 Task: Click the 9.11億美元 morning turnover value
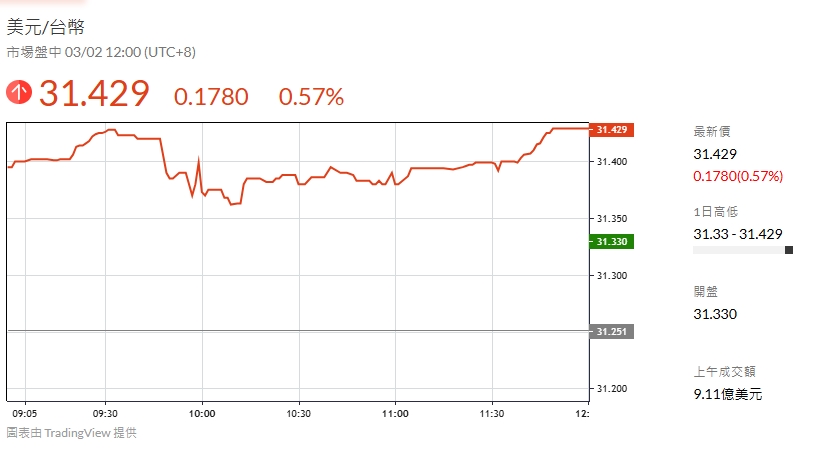pos(728,394)
